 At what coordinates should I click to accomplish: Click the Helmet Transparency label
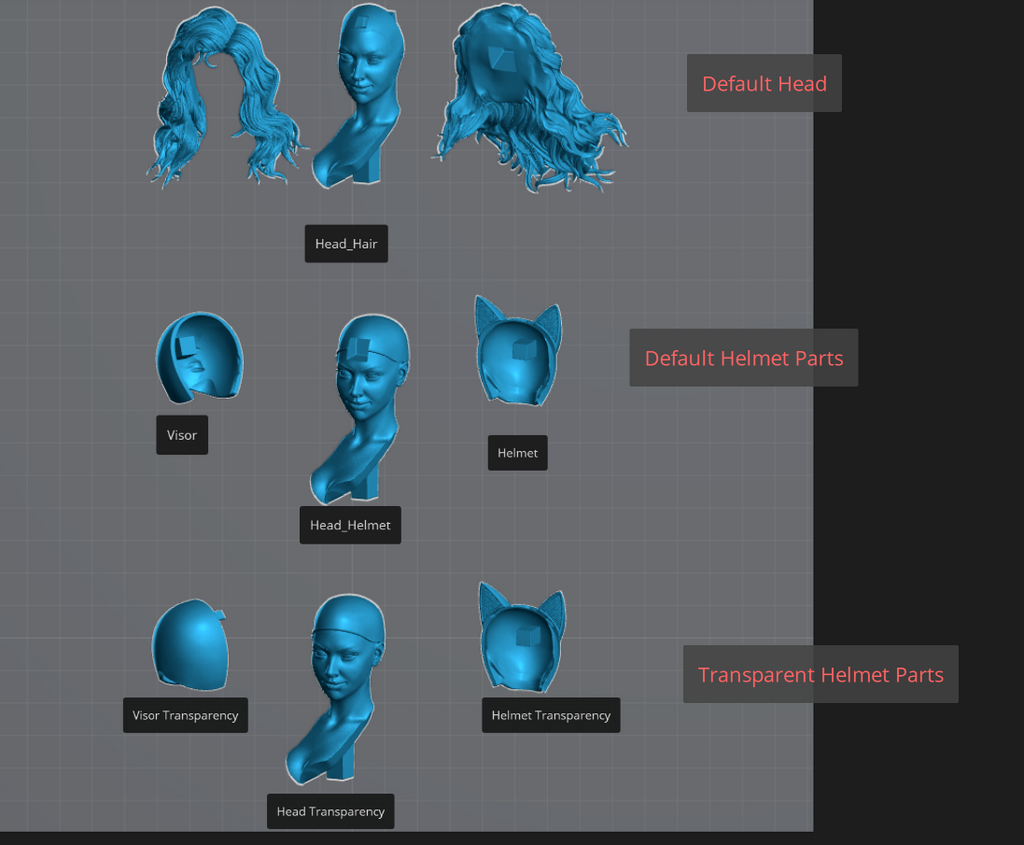click(x=551, y=715)
